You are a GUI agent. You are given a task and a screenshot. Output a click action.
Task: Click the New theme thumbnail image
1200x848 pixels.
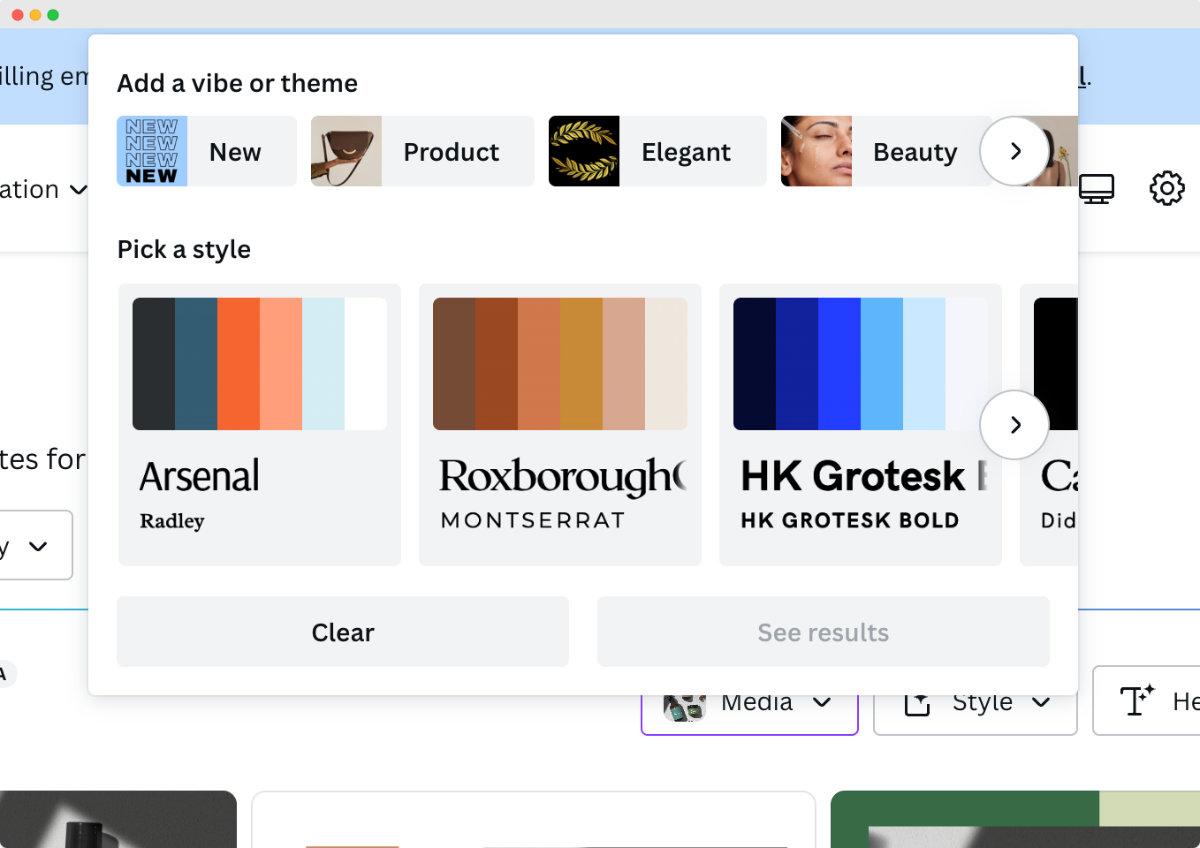(x=152, y=151)
